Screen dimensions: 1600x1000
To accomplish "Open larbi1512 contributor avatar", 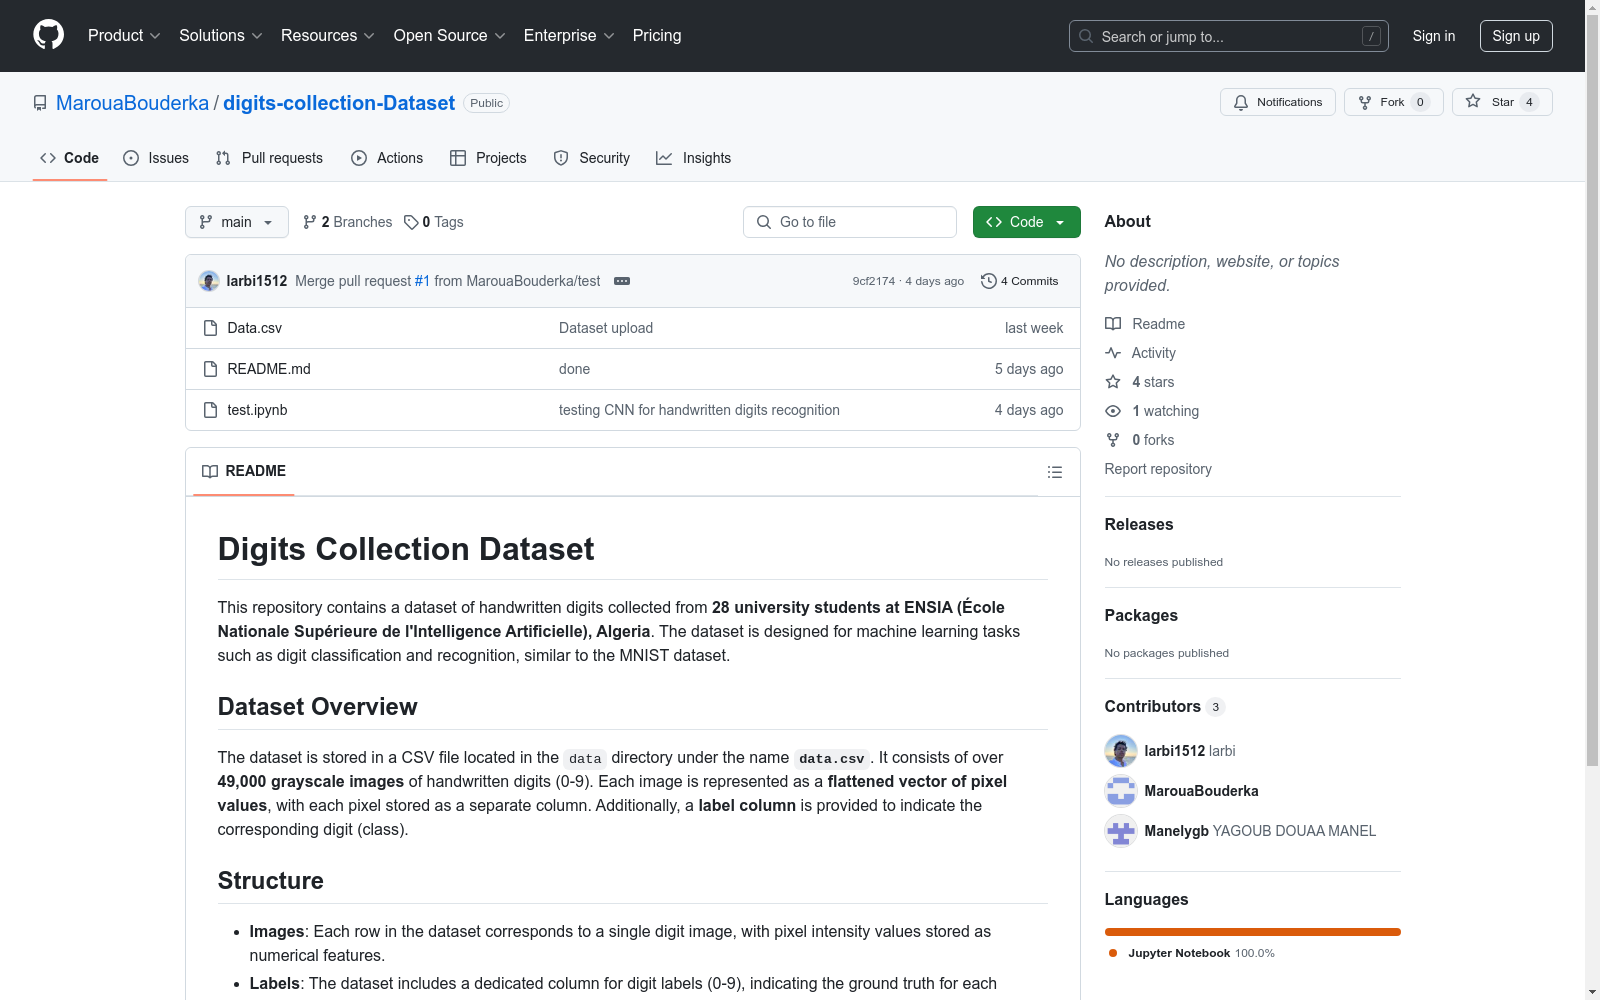I will point(1120,751).
